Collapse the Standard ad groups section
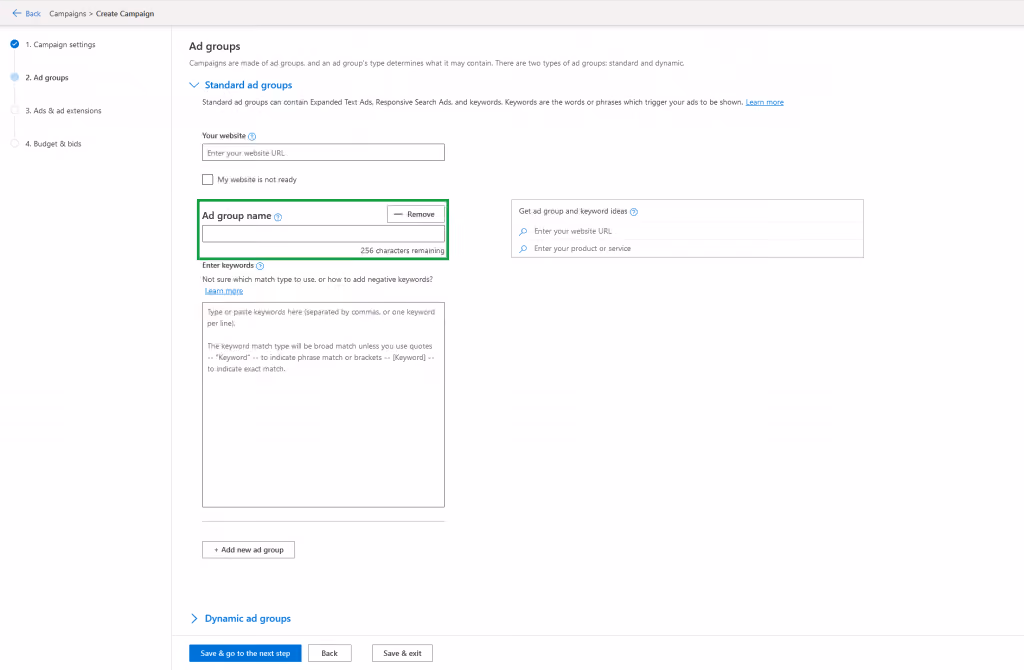This screenshot has height=670, width=1024. (194, 85)
